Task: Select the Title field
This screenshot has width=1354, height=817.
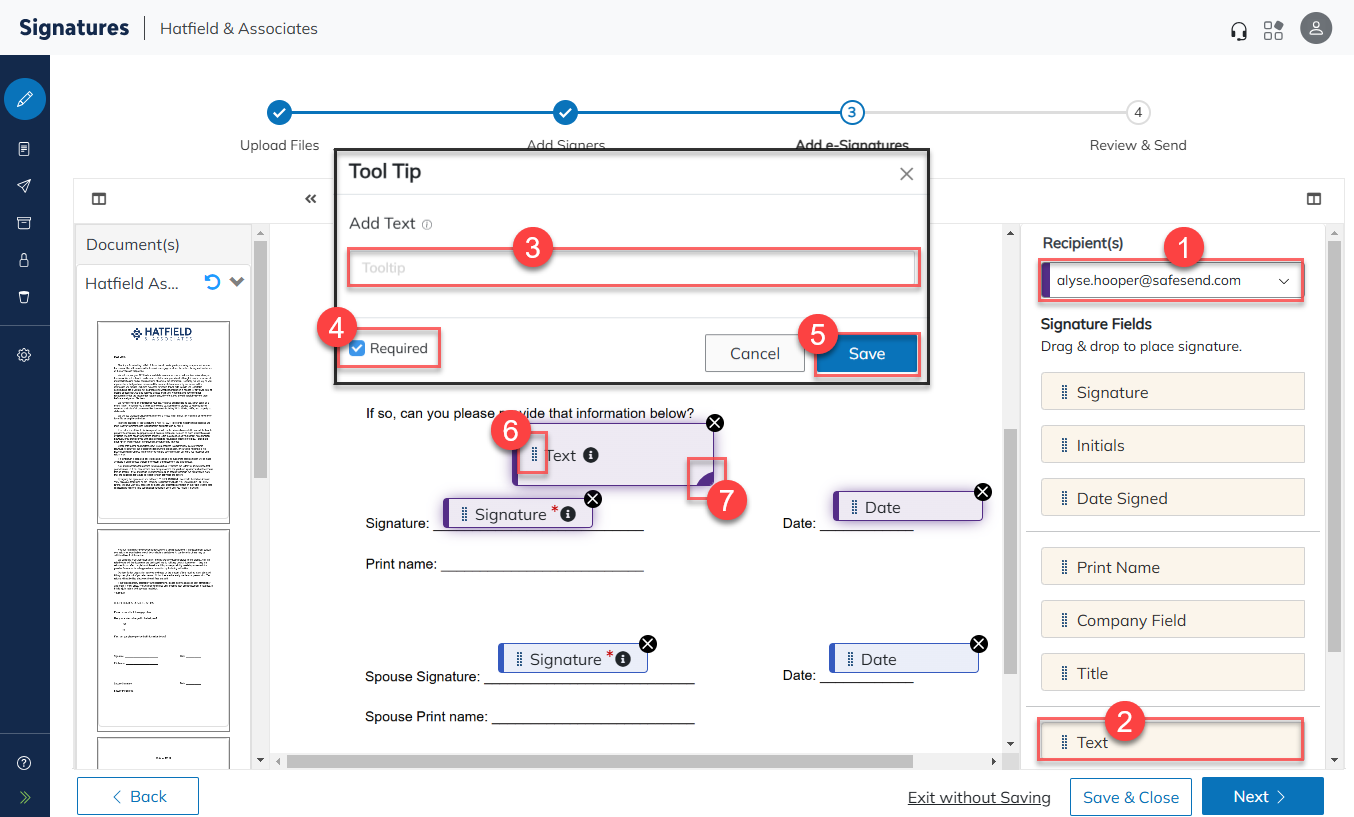Action: coord(1173,673)
